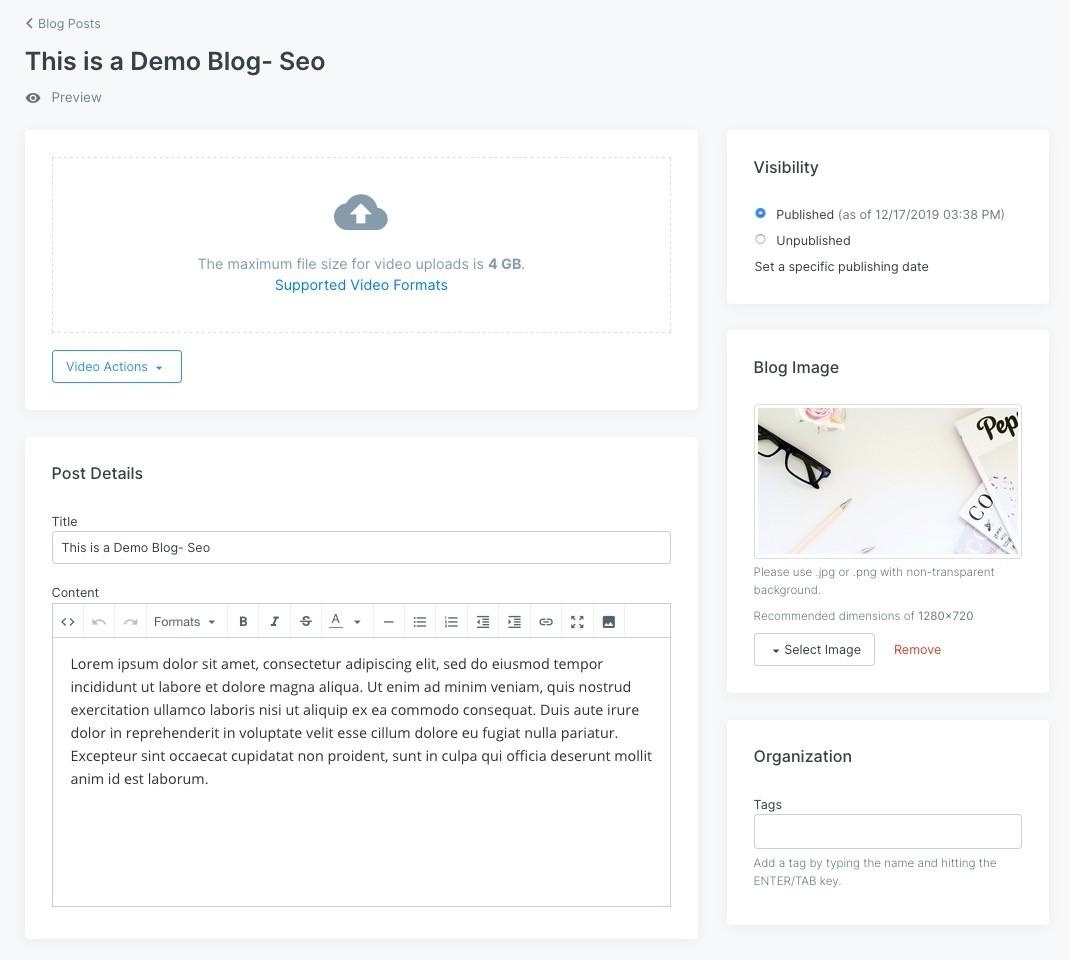The width and height of the screenshot is (1069, 960).
Task: Insert a numbered list
Action: point(451,622)
